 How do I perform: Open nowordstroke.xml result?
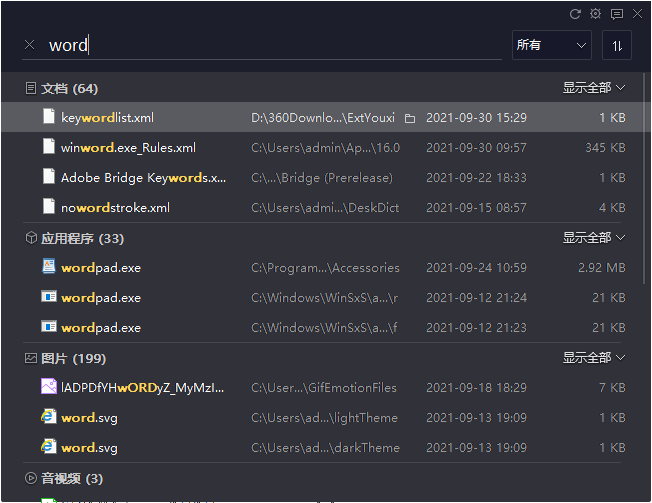tap(115, 207)
